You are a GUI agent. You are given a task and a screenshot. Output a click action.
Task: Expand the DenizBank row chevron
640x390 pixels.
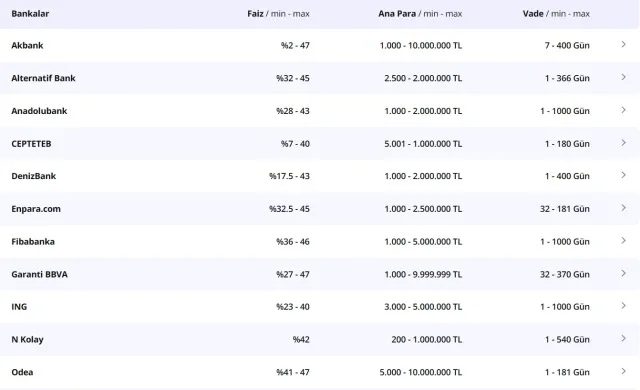tap(623, 175)
